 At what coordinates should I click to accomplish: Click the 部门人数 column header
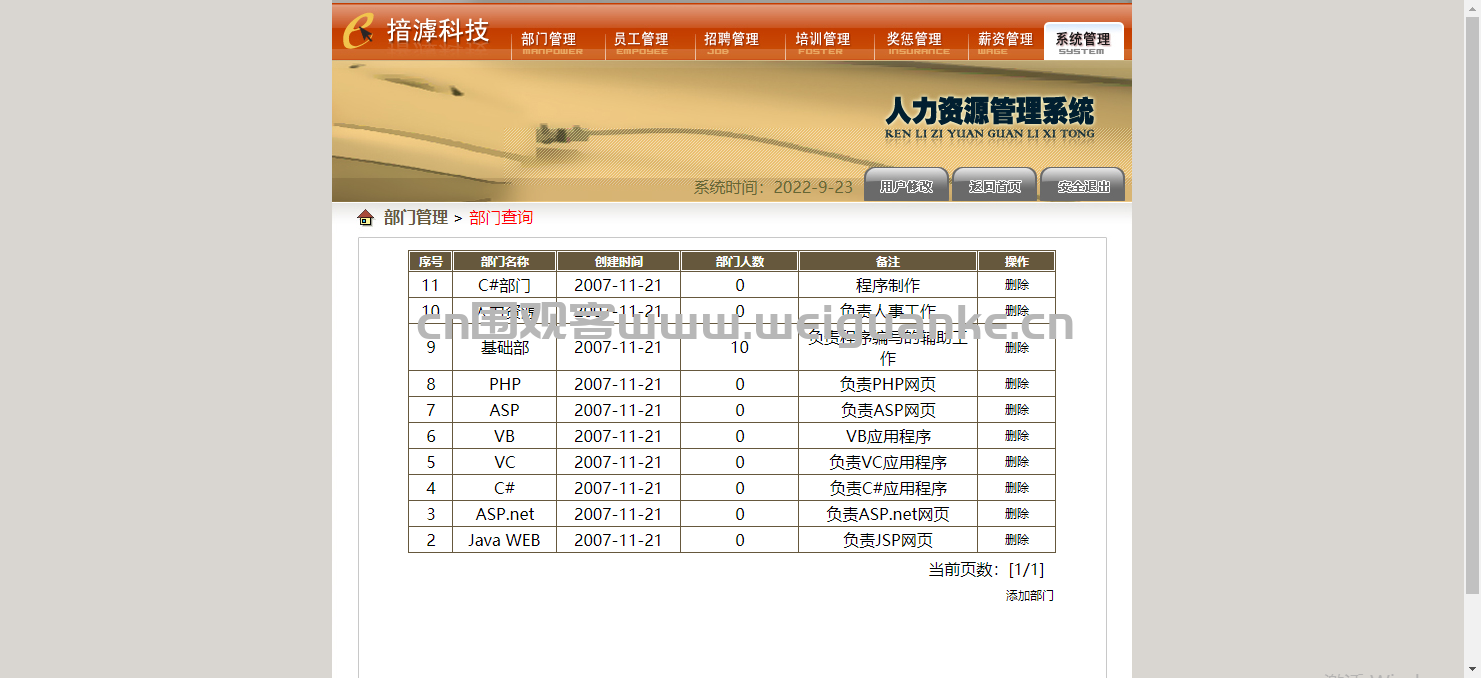[x=740, y=261]
